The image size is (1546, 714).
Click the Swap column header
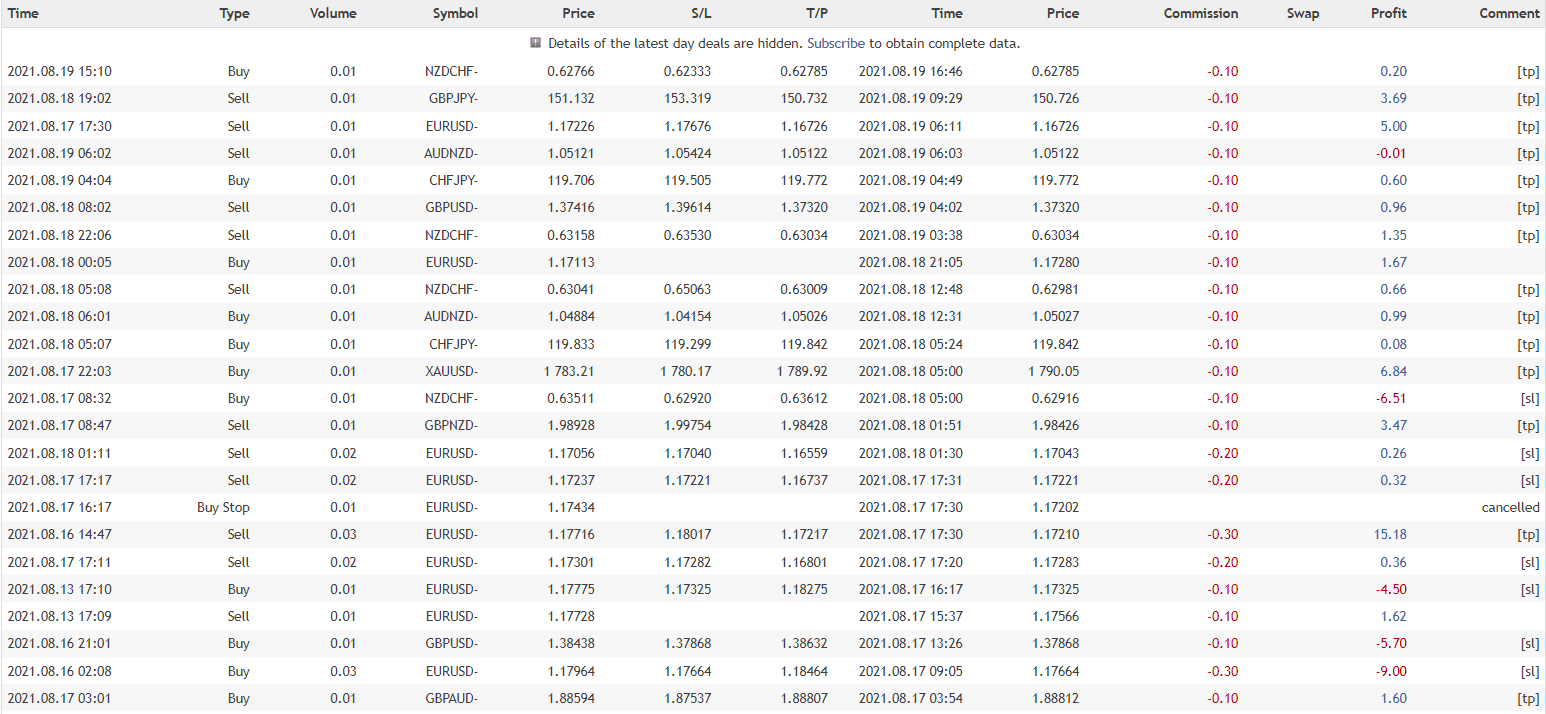[1303, 13]
